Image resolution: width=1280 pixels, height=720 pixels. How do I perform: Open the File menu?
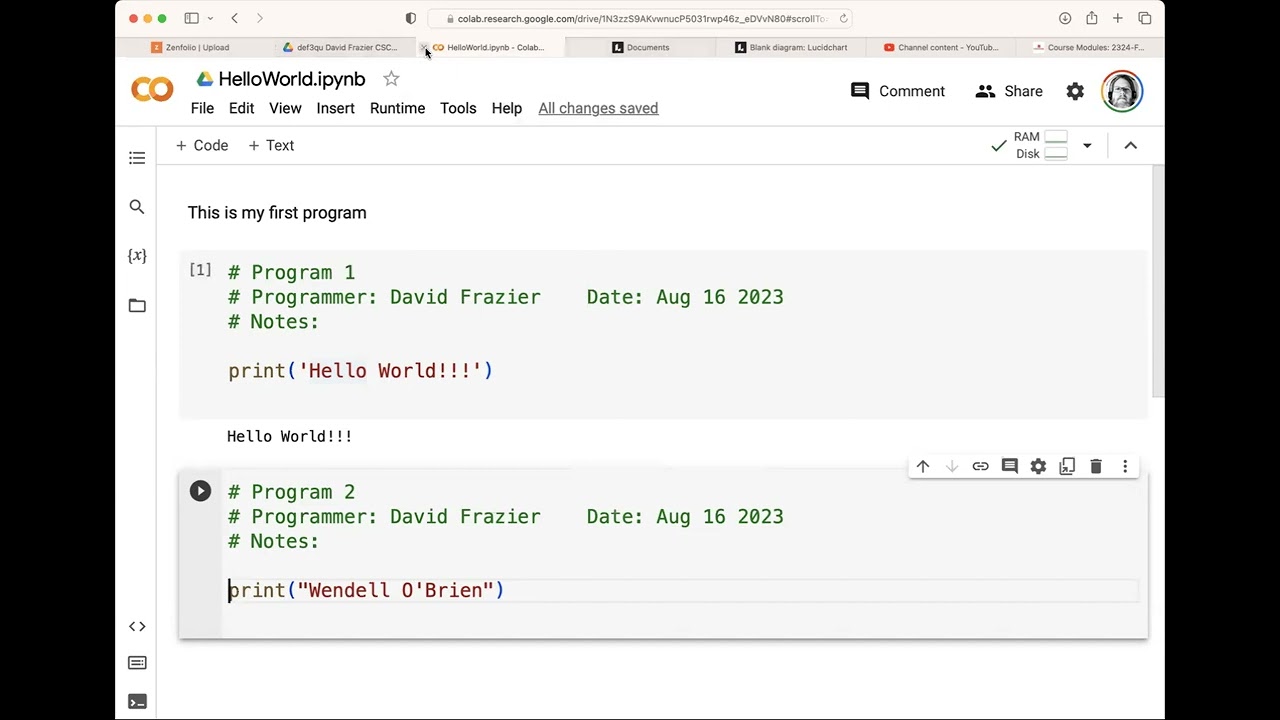[x=202, y=108]
